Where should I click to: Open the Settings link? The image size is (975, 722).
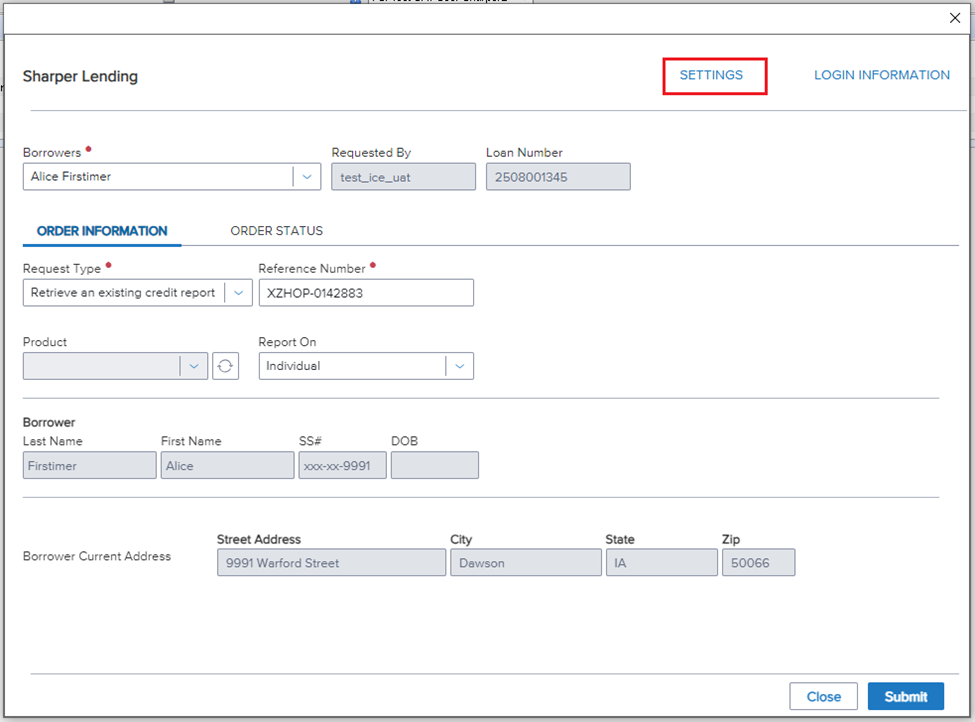tap(711, 75)
